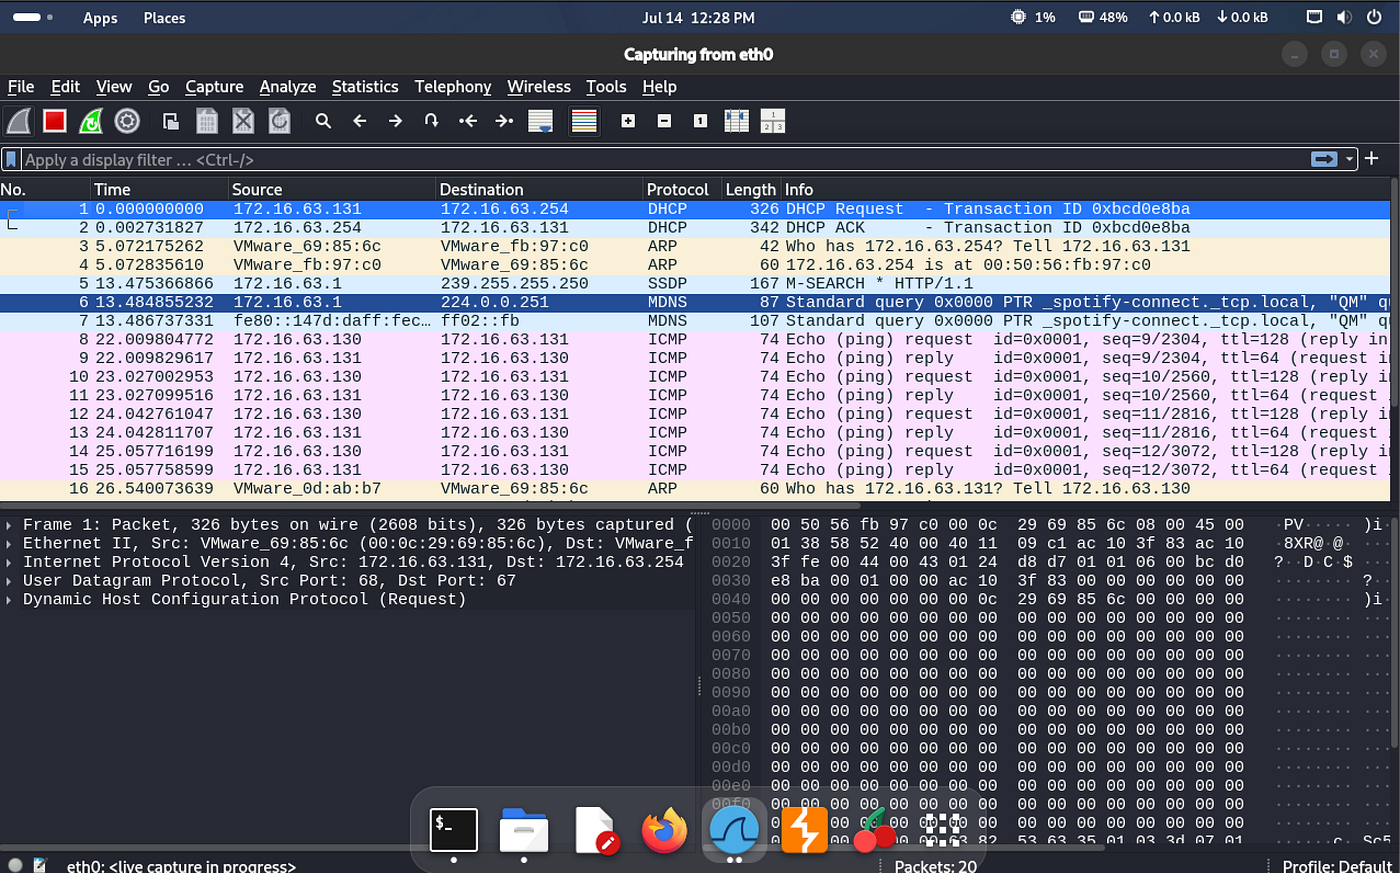Open the Wireless menu

[x=539, y=87]
